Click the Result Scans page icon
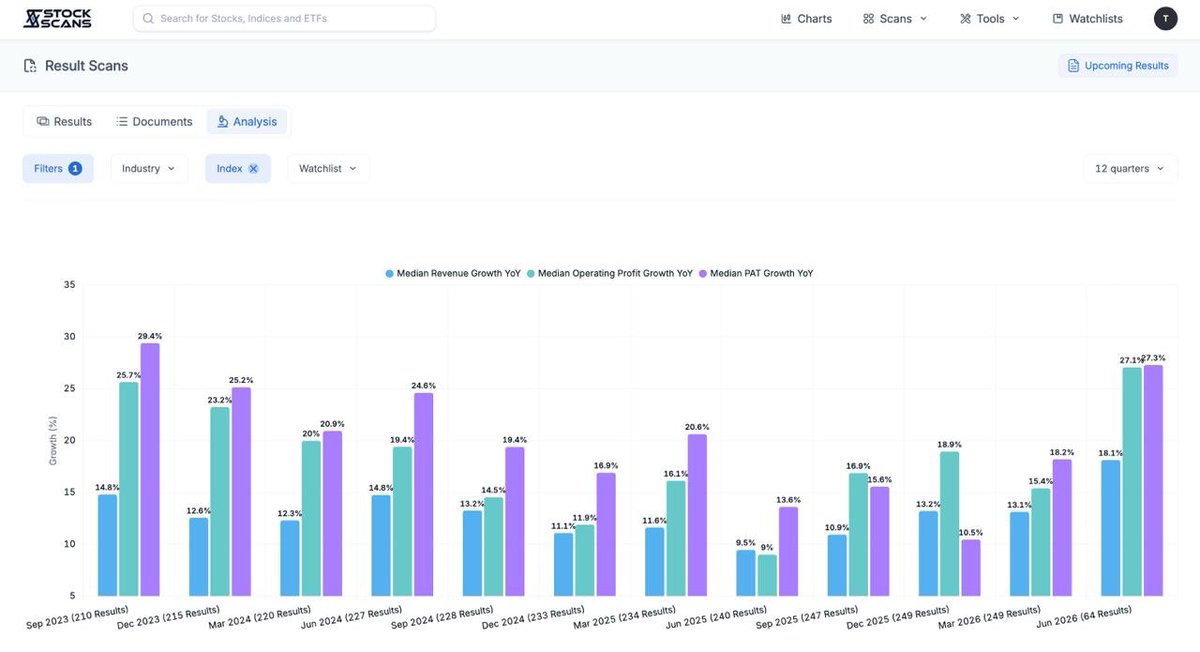The width and height of the screenshot is (1200, 652). [x=30, y=66]
